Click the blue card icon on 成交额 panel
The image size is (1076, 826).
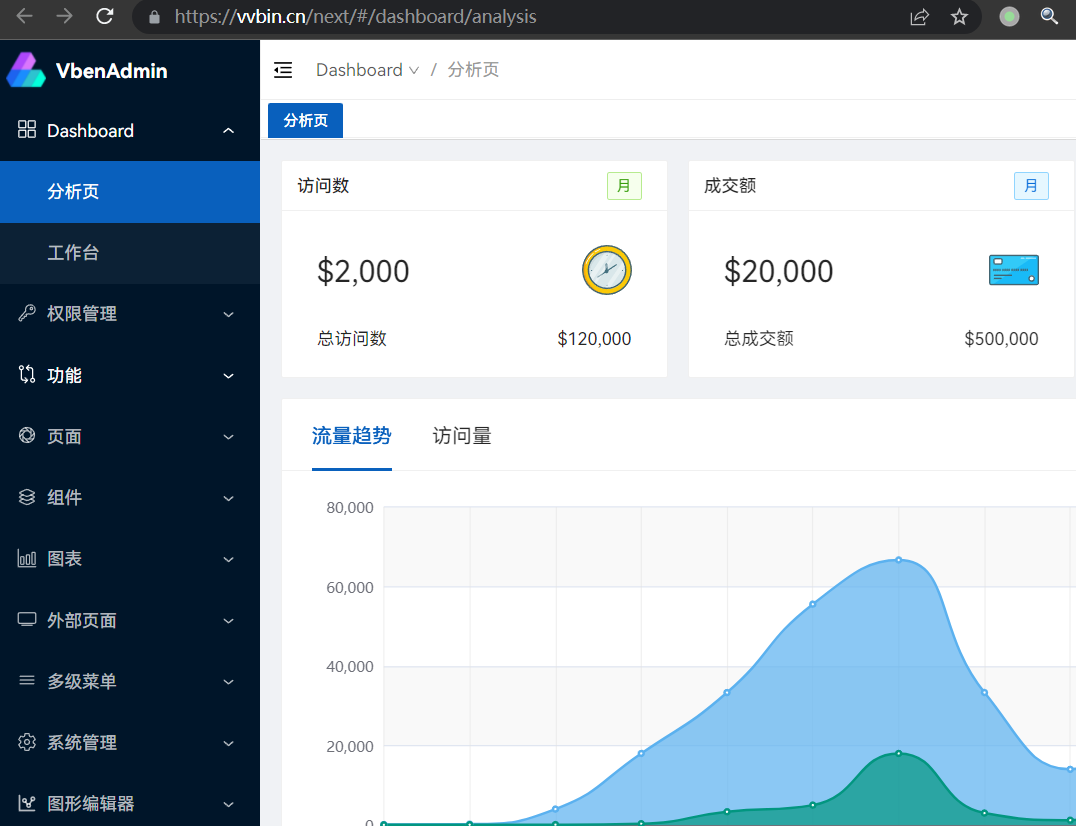tap(1013, 270)
